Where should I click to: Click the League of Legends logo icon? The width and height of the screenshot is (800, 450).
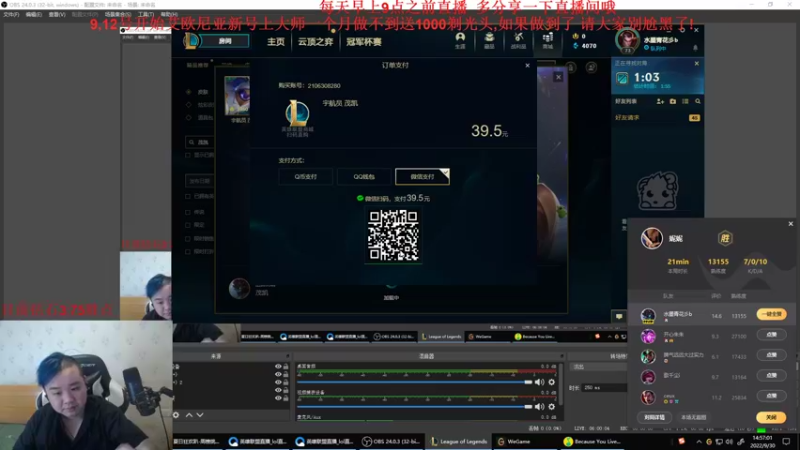[x=191, y=41]
